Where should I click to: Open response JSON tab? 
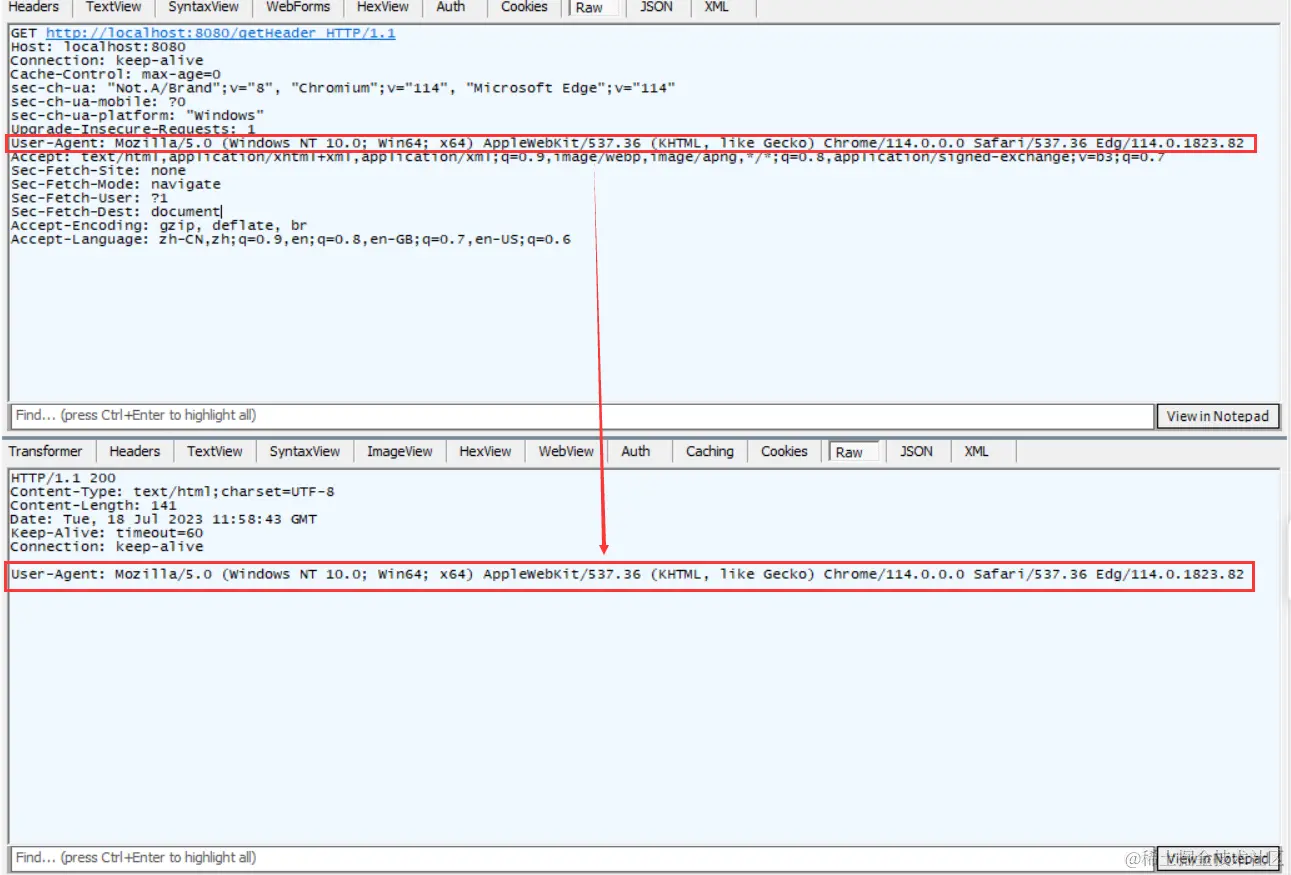[x=916, y=452]
